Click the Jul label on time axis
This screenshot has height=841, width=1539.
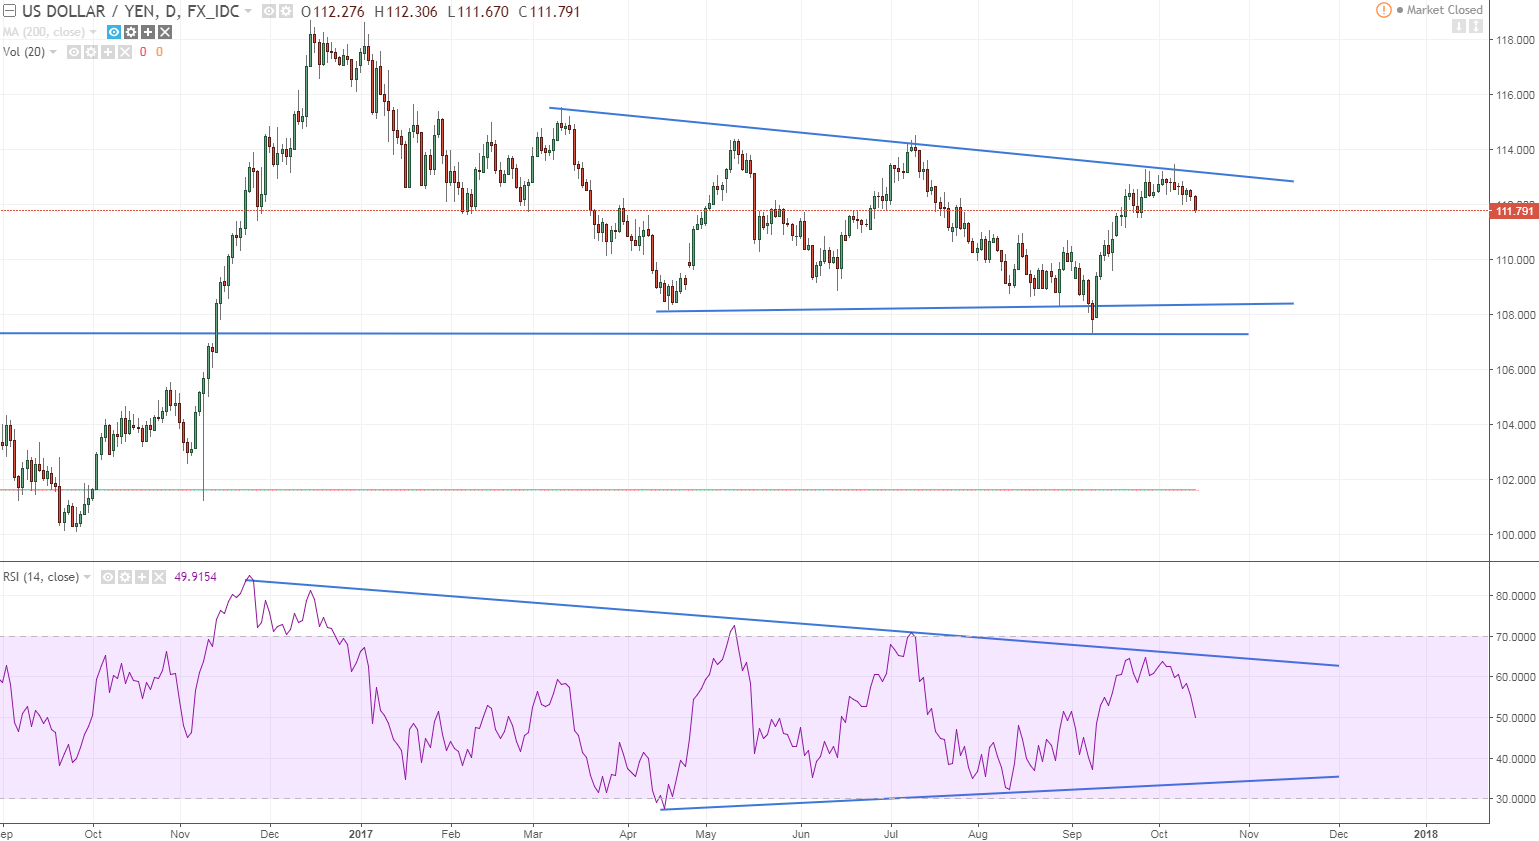pos(891,834)
